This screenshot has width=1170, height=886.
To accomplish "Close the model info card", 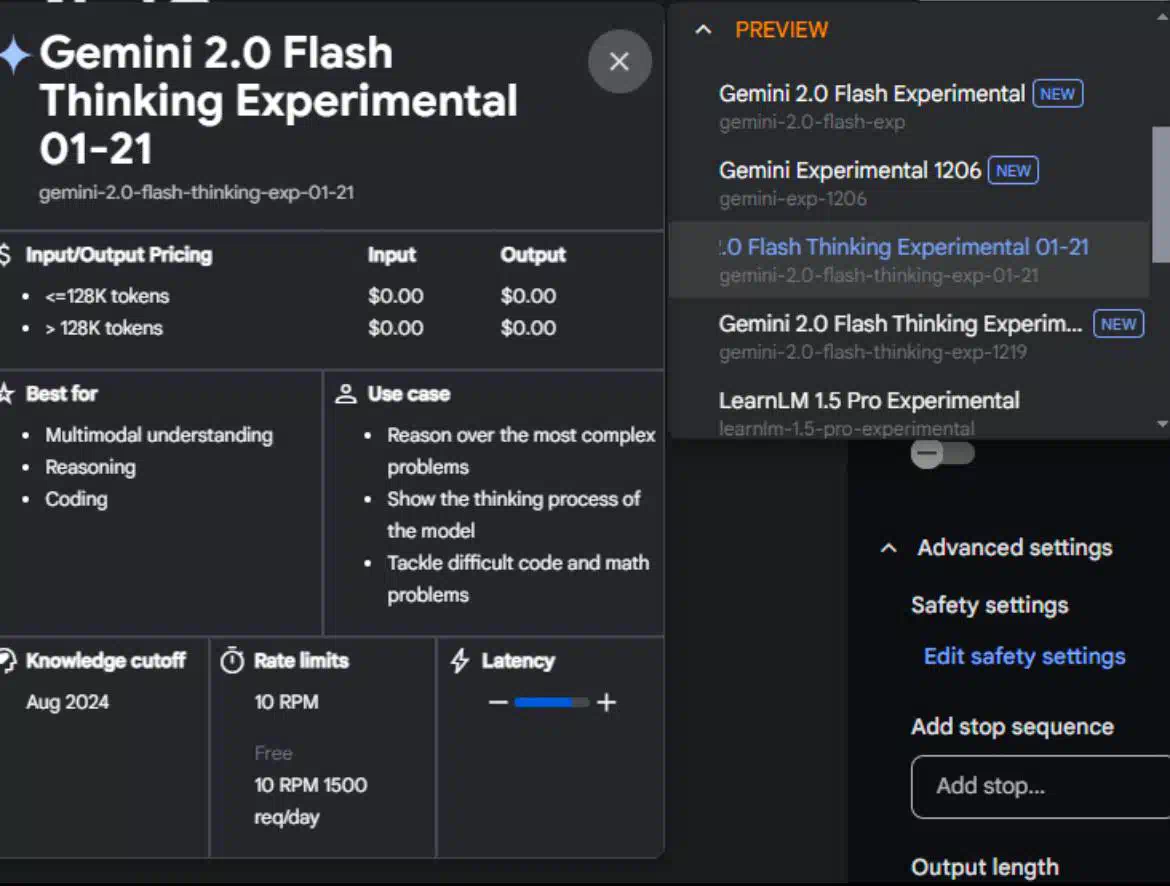I will pos(619,62).
